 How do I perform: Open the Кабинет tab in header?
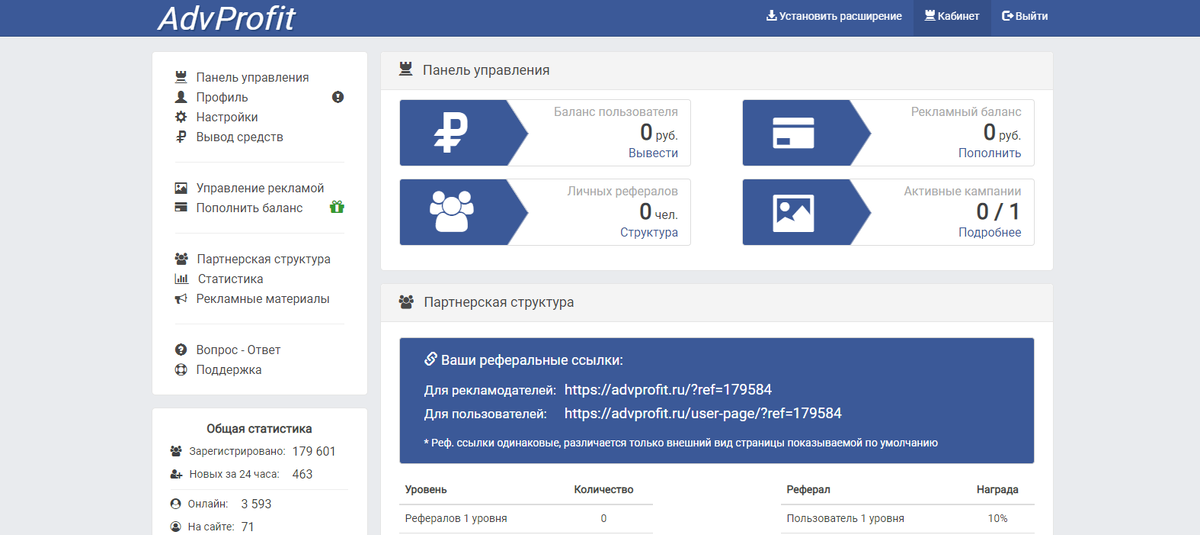coord(952,17)
